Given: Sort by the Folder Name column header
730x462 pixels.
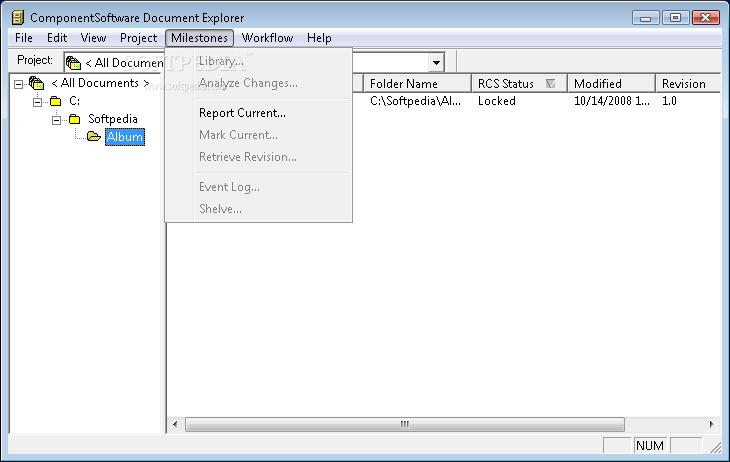Looking at the screenshot, I should [418, 83].
